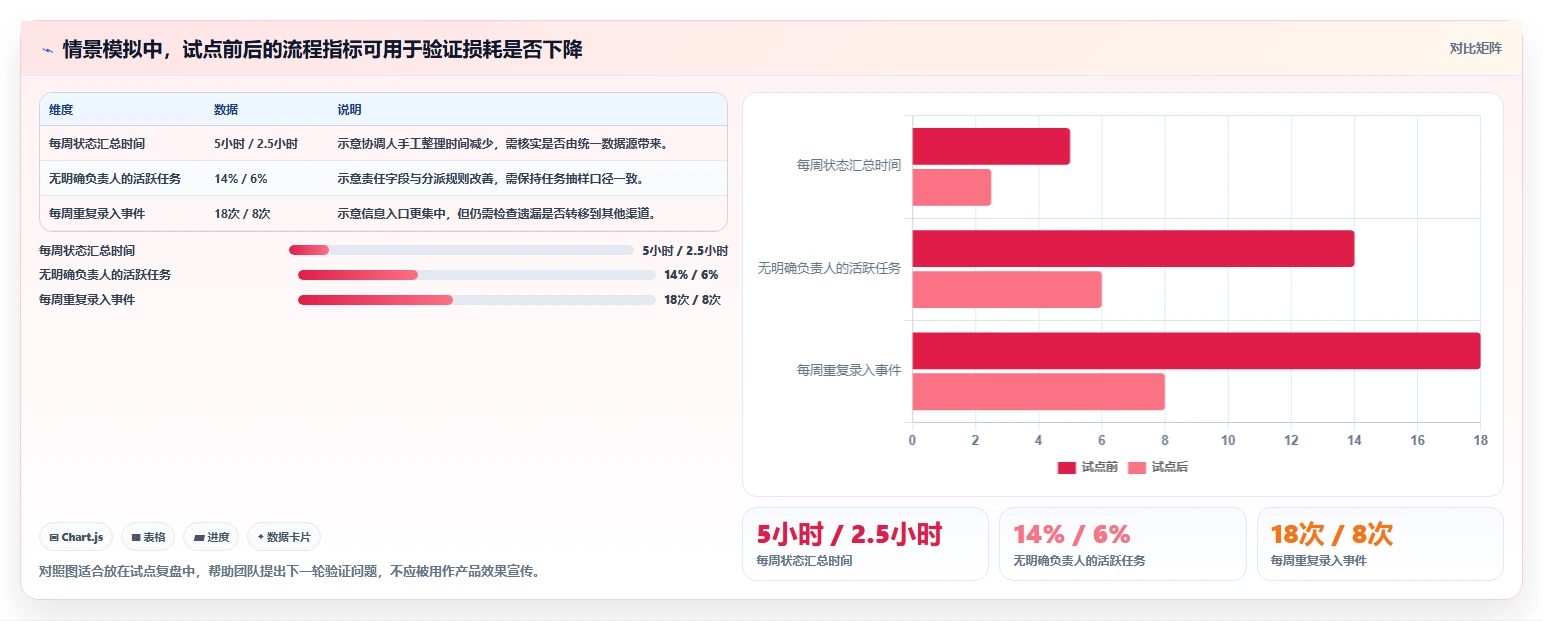The image size is (1543, 621).
Task: Click the 试点前 bar for 每周重复录入事件
Action: pos(1196,351)
